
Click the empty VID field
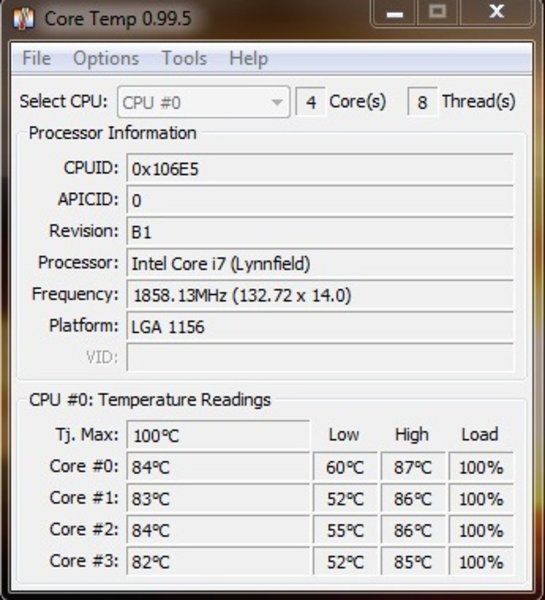coord(320,357)
